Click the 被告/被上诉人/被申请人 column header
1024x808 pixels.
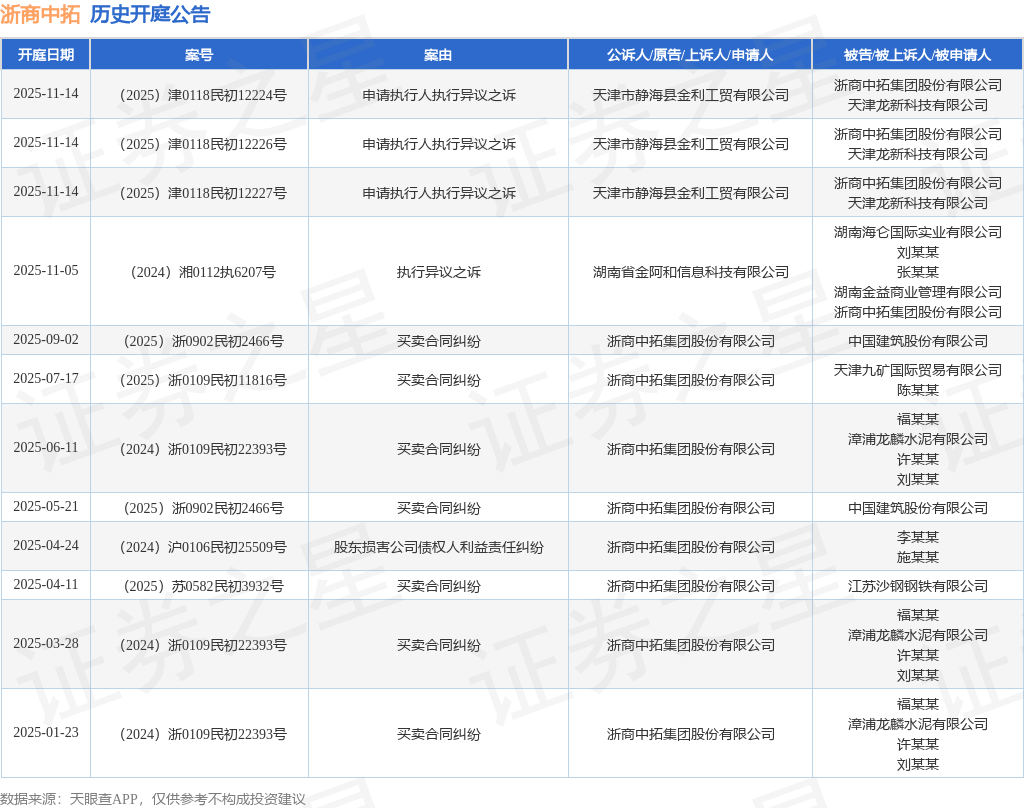point(918,55)
